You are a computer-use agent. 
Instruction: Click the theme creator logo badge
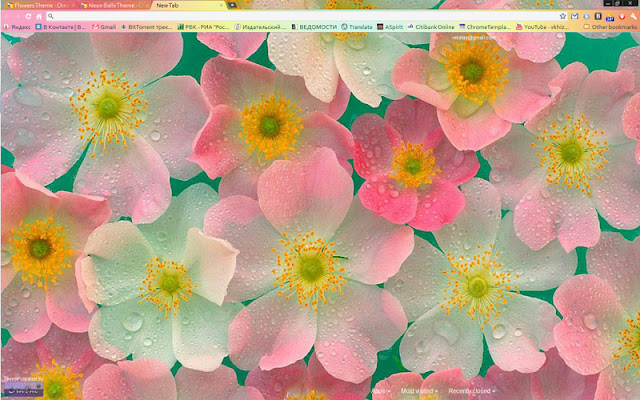[23, 389]
